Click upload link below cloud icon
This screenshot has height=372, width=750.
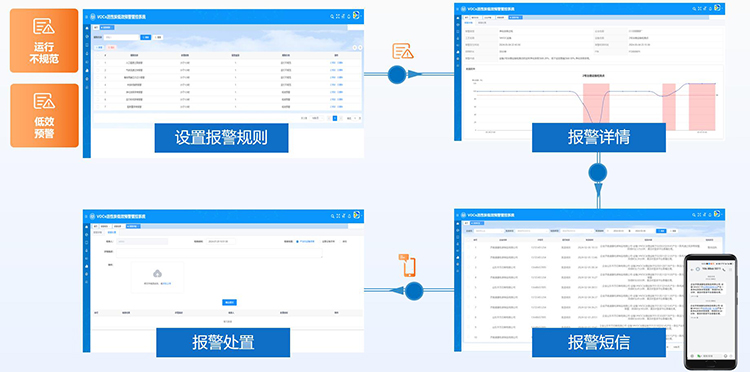[x=166, y=284]
